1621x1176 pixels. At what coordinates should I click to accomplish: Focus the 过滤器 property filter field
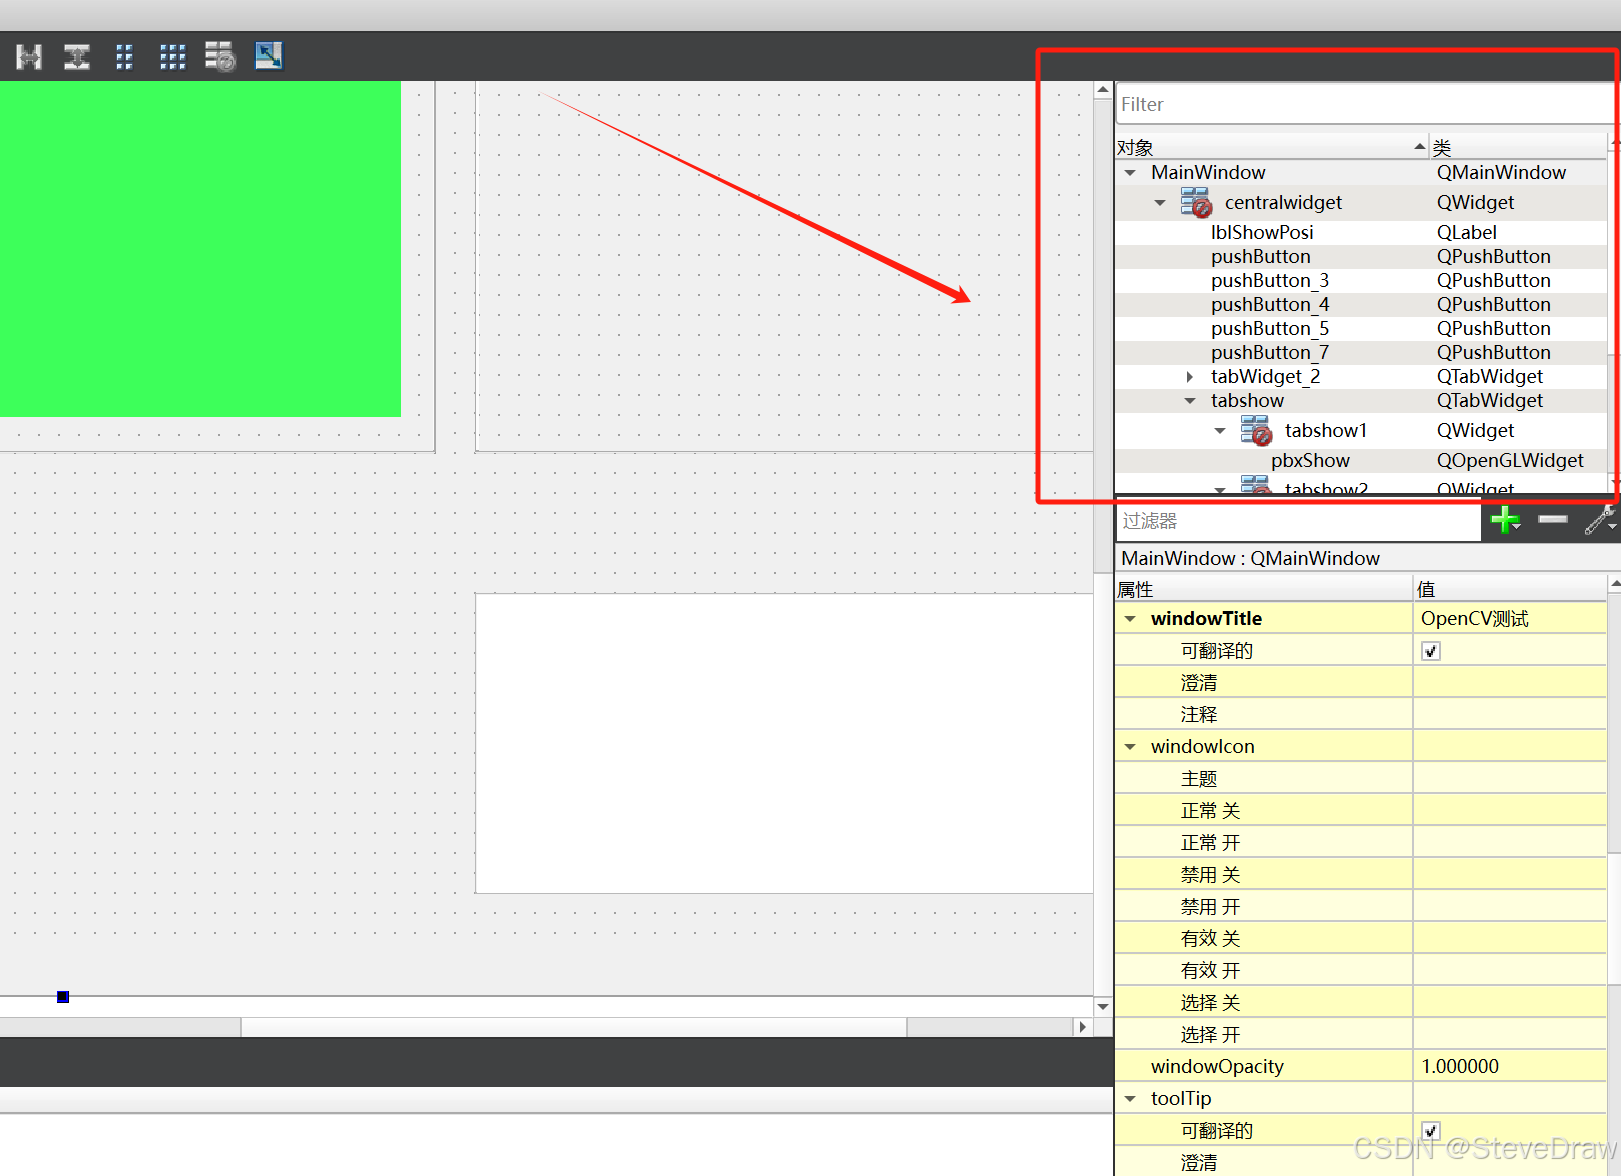click(x=1298, y=521)
